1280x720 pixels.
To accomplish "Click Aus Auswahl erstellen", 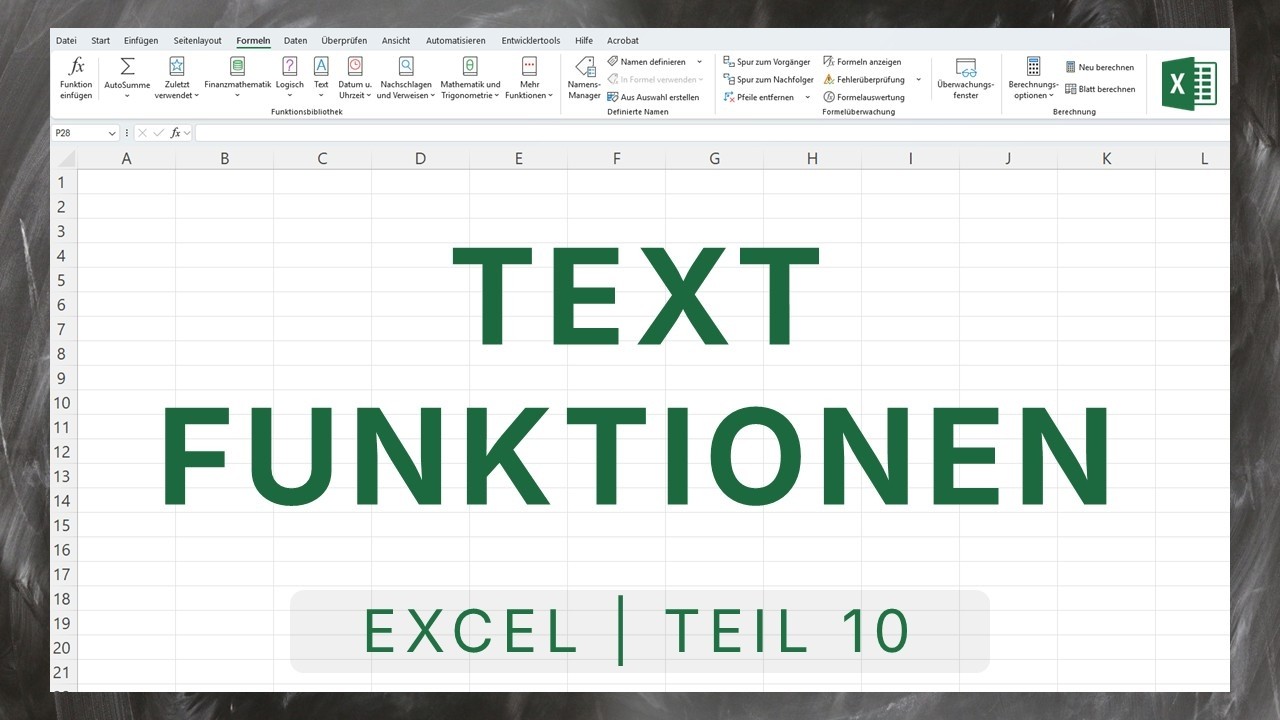I will point(653,97).
